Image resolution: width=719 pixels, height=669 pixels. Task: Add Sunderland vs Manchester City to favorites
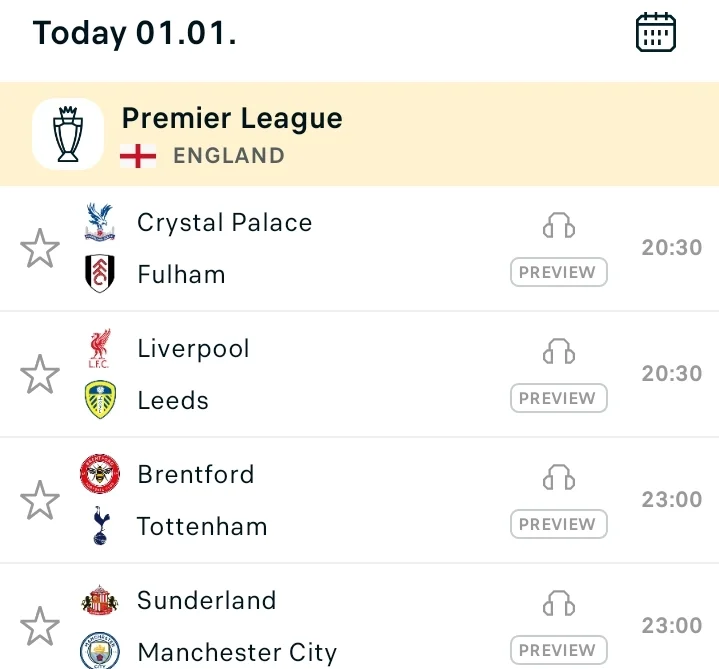[x=40, y=626]
